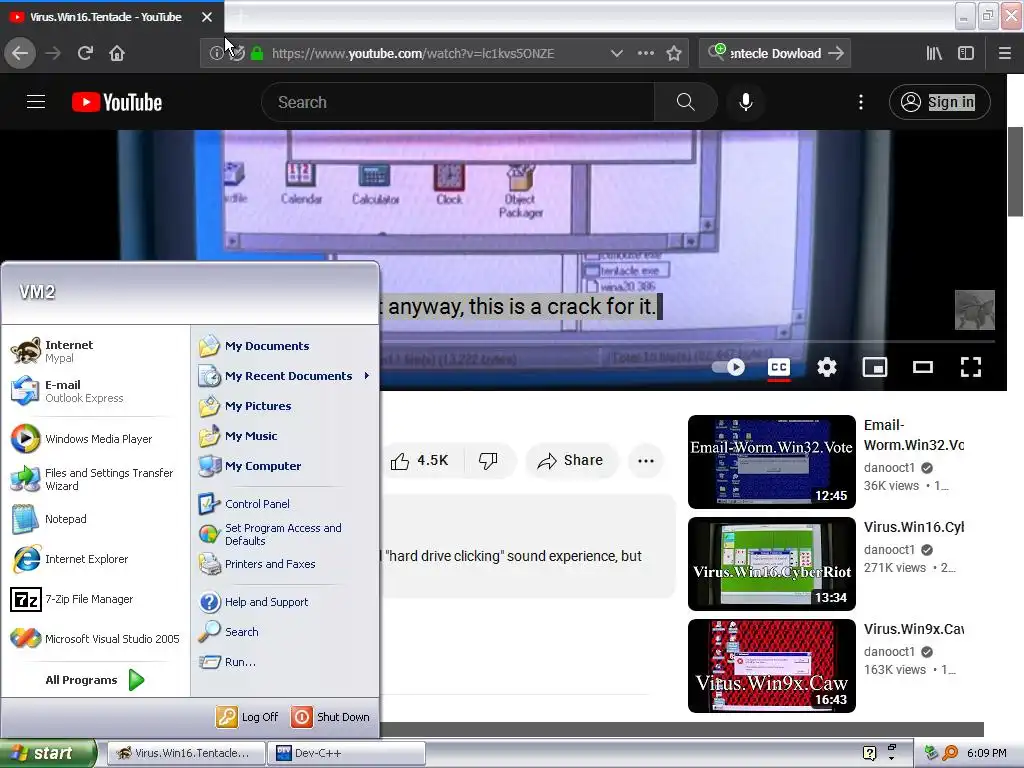
Task: Toggle the autoplay switch in player
Action: pyautogui.click(x=729, y=367)
